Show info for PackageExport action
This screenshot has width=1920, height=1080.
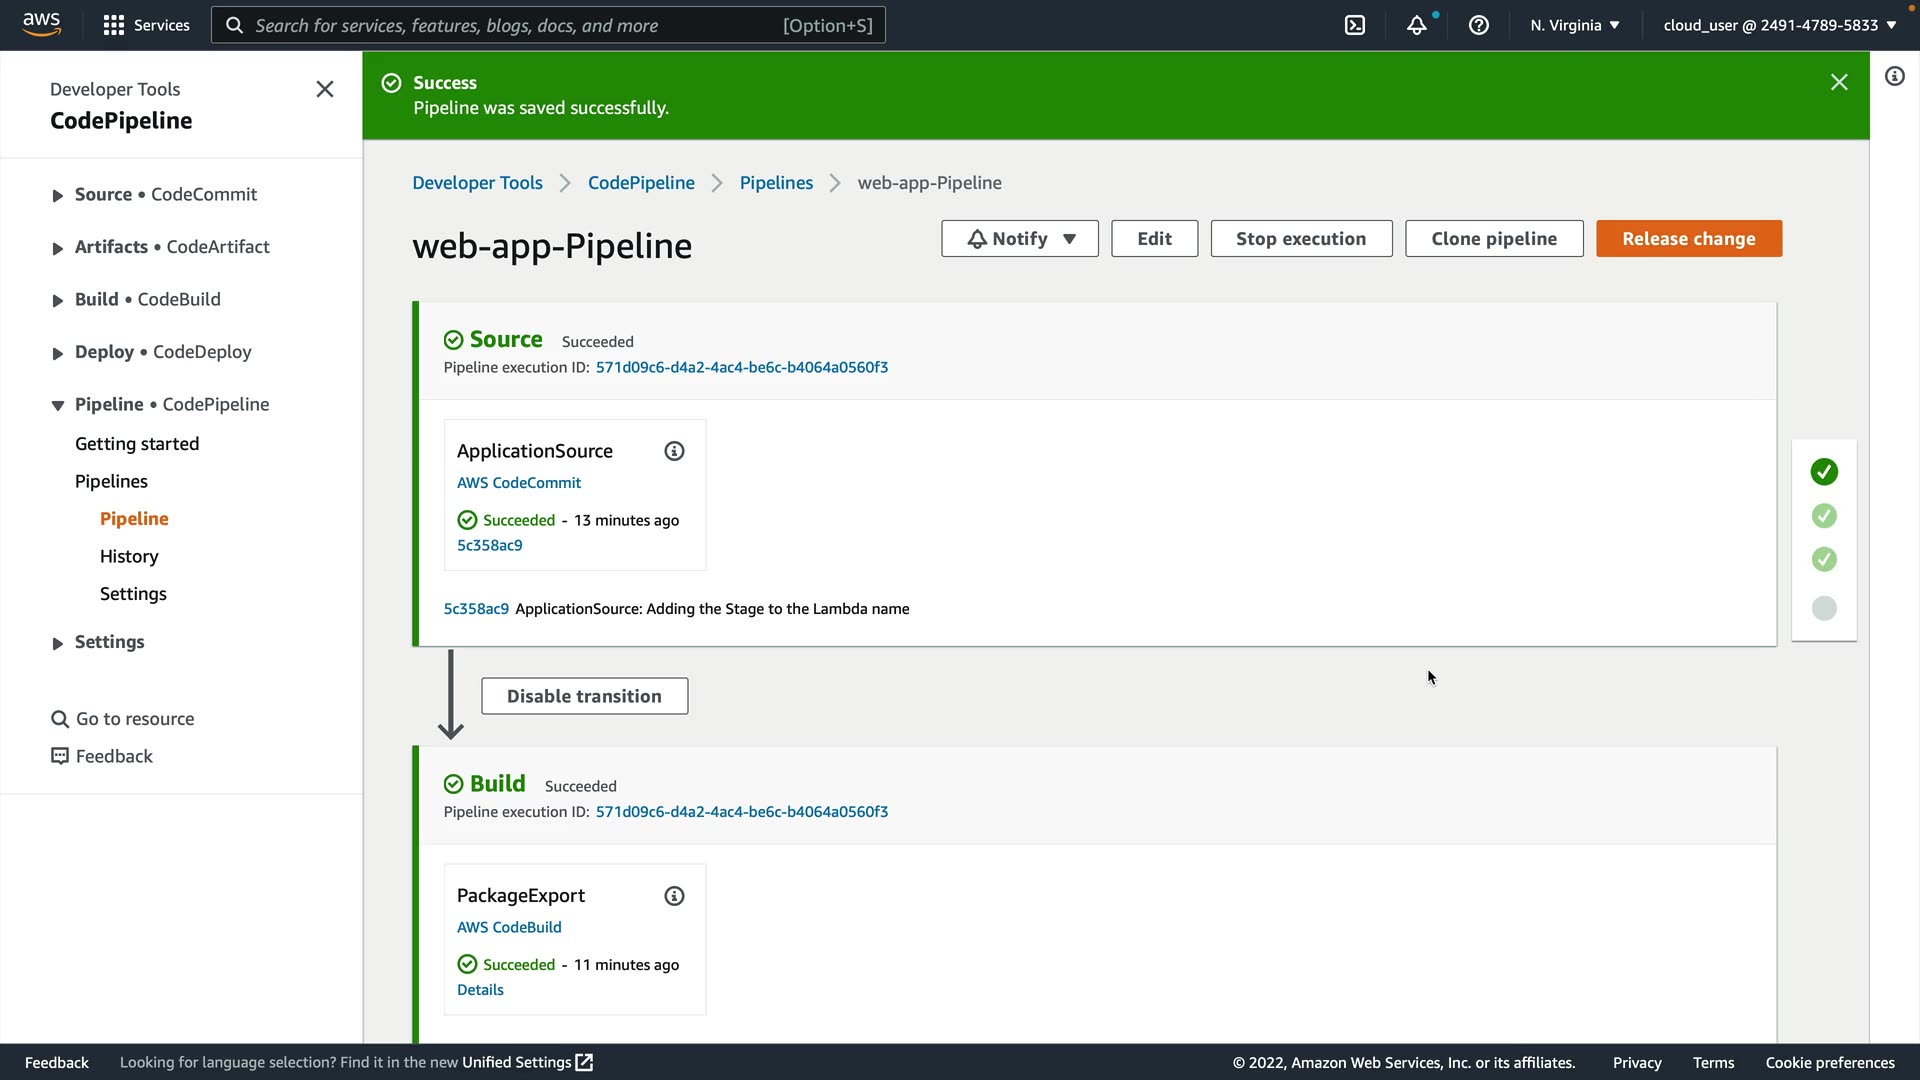675,896
